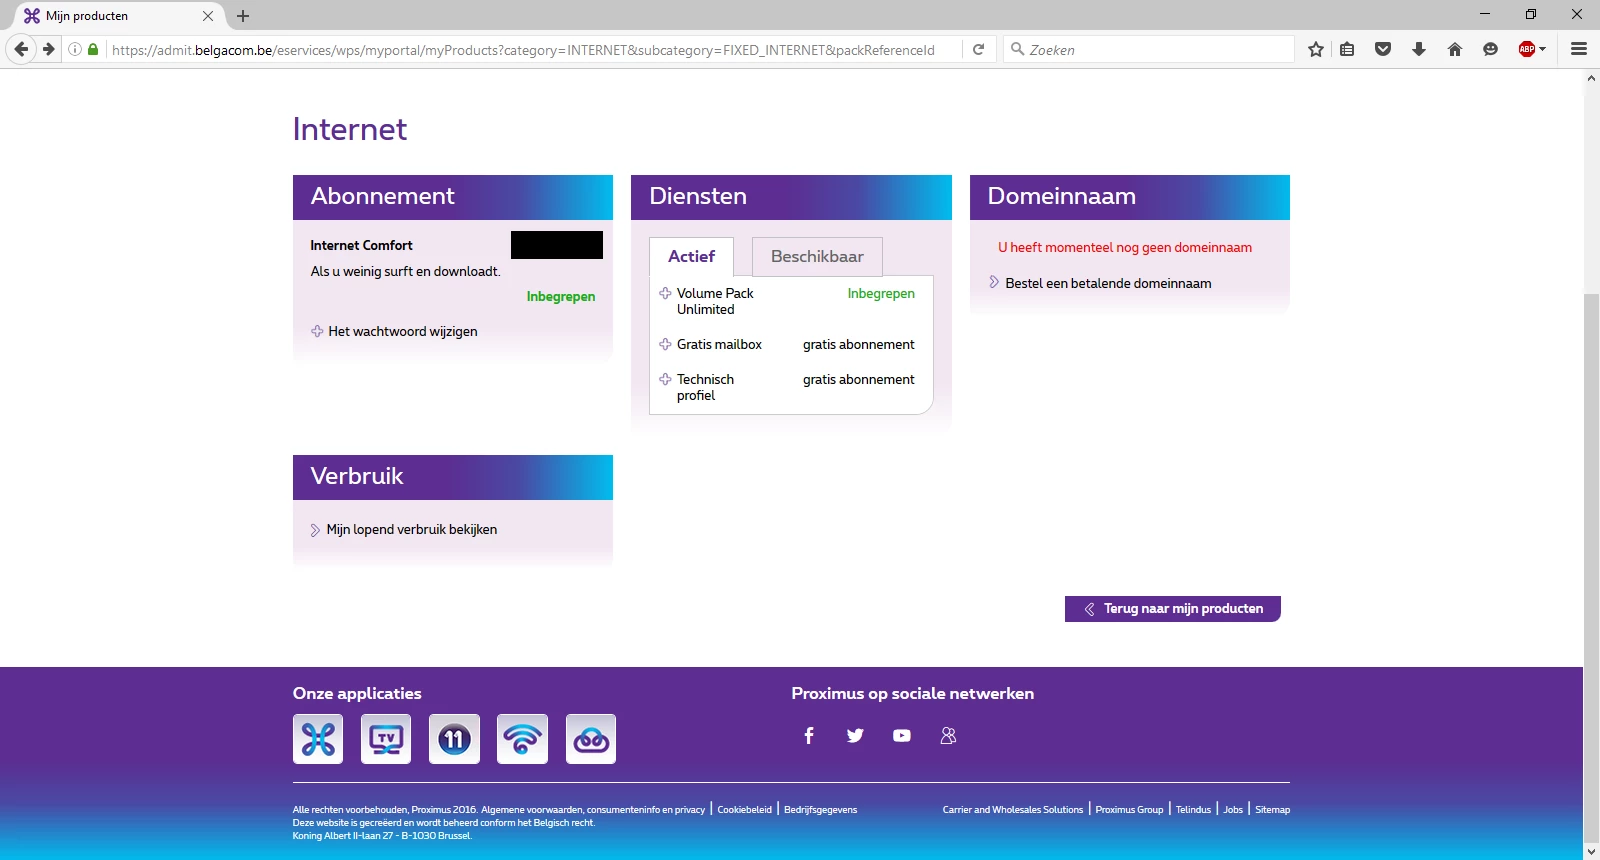
Task: Open the Sitemap footer link
Action: click(x=1273, y=810)
